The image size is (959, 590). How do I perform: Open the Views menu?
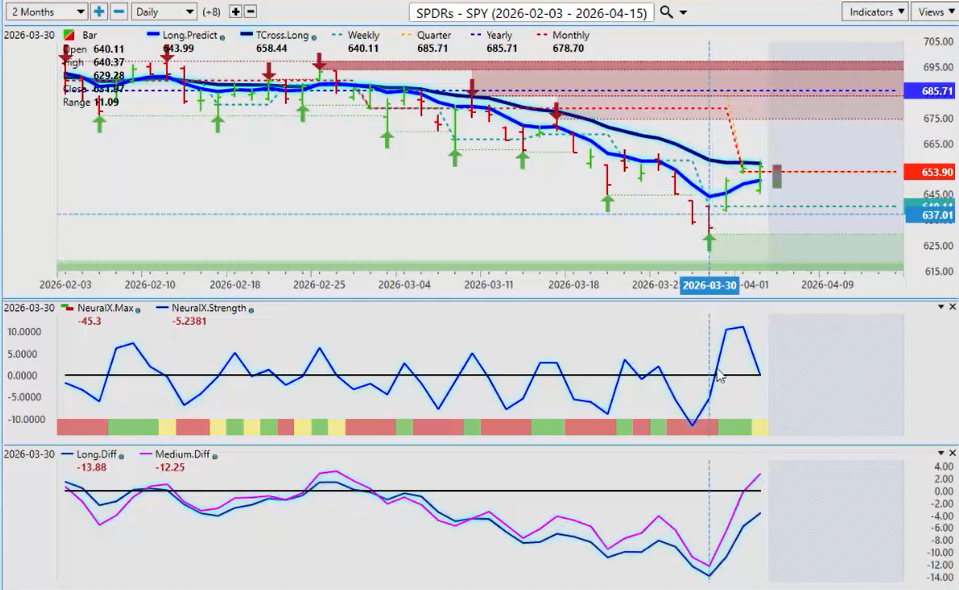(934, 12)
